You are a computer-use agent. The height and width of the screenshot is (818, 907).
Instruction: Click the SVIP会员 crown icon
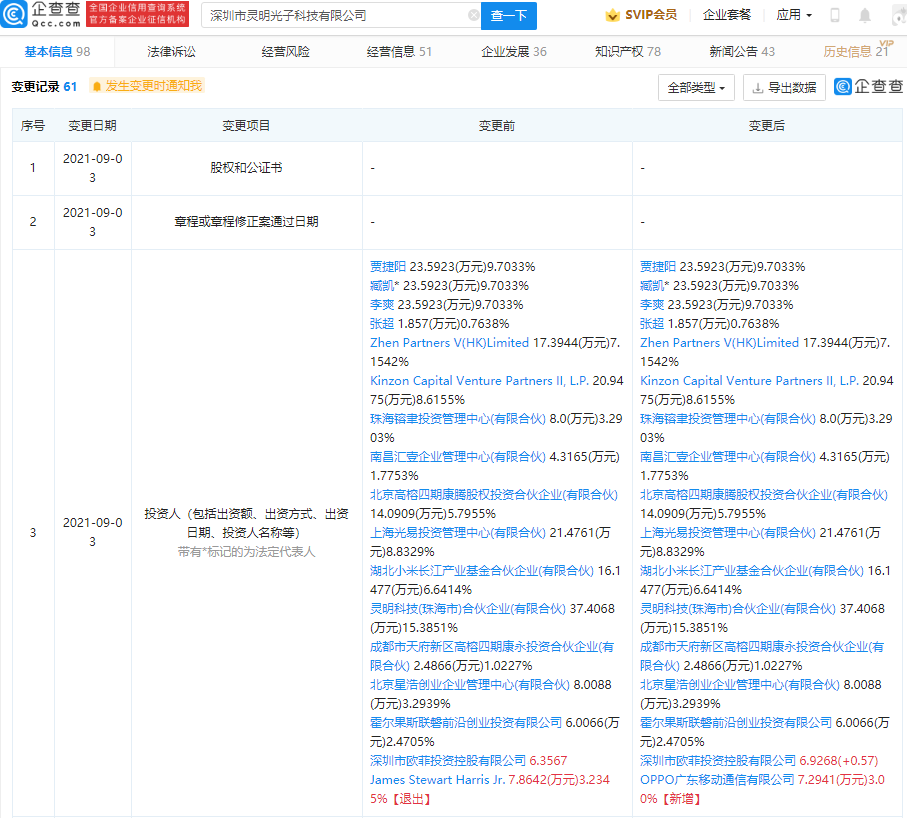point(612,15)
